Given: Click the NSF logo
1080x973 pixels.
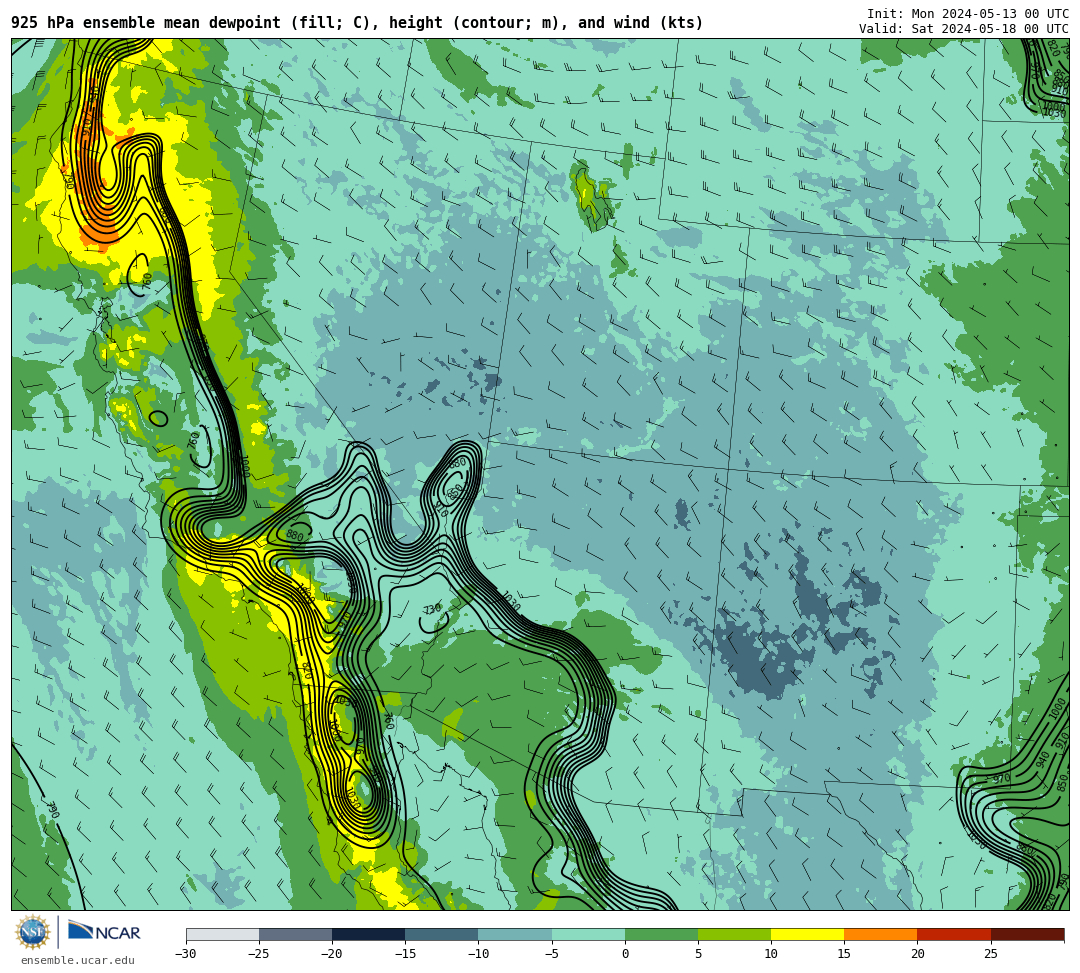Looking at the screenshot, I should click(33, 932).
